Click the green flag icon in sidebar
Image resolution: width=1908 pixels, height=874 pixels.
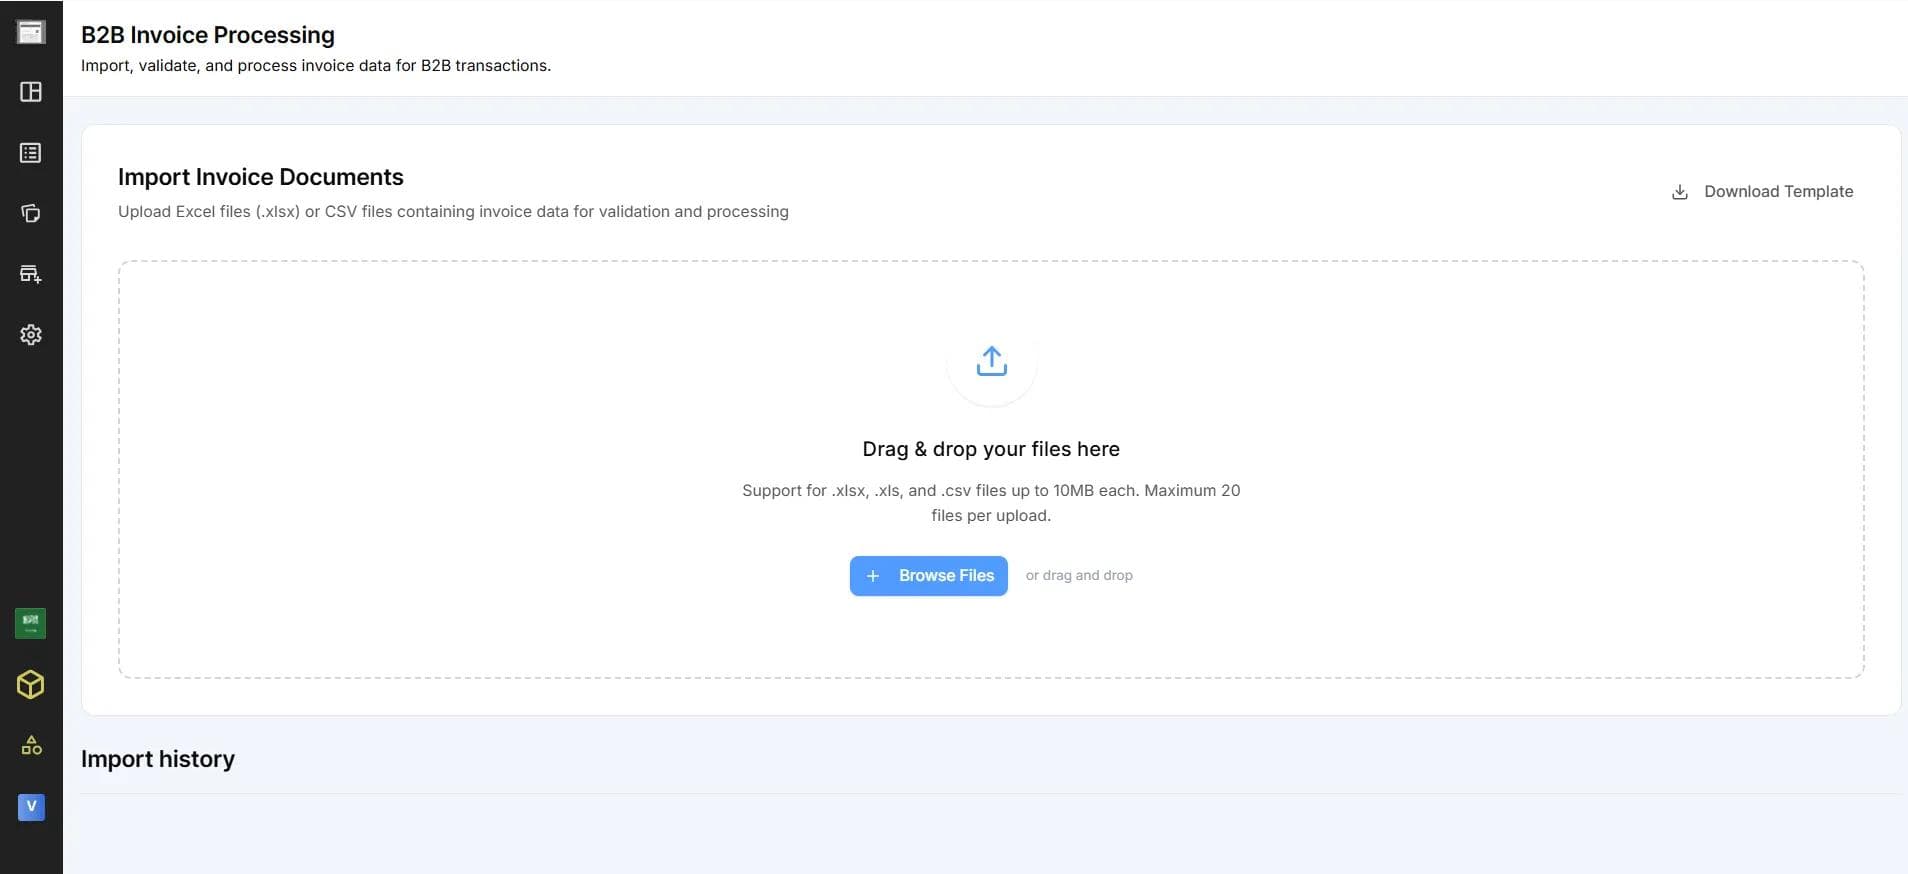click(31, 623)
